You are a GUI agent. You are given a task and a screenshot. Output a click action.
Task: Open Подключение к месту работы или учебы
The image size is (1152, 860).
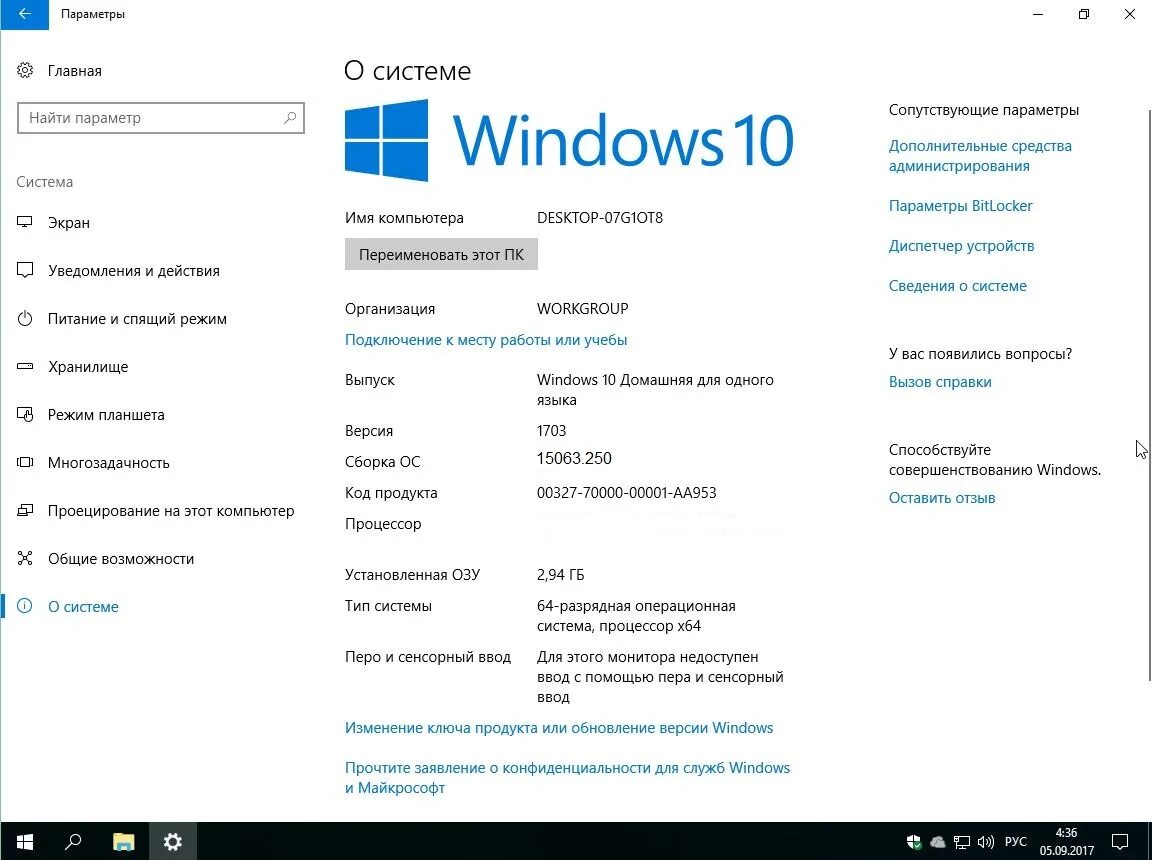tap(486, 340)
